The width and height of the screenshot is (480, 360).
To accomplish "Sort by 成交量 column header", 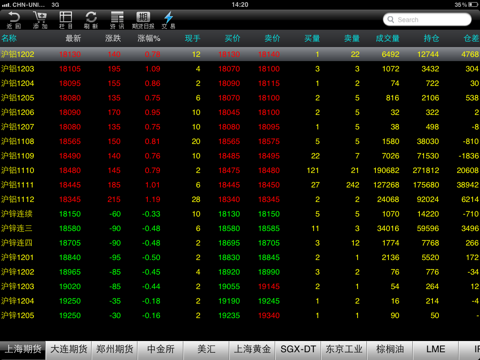I will tap(388, 38).
